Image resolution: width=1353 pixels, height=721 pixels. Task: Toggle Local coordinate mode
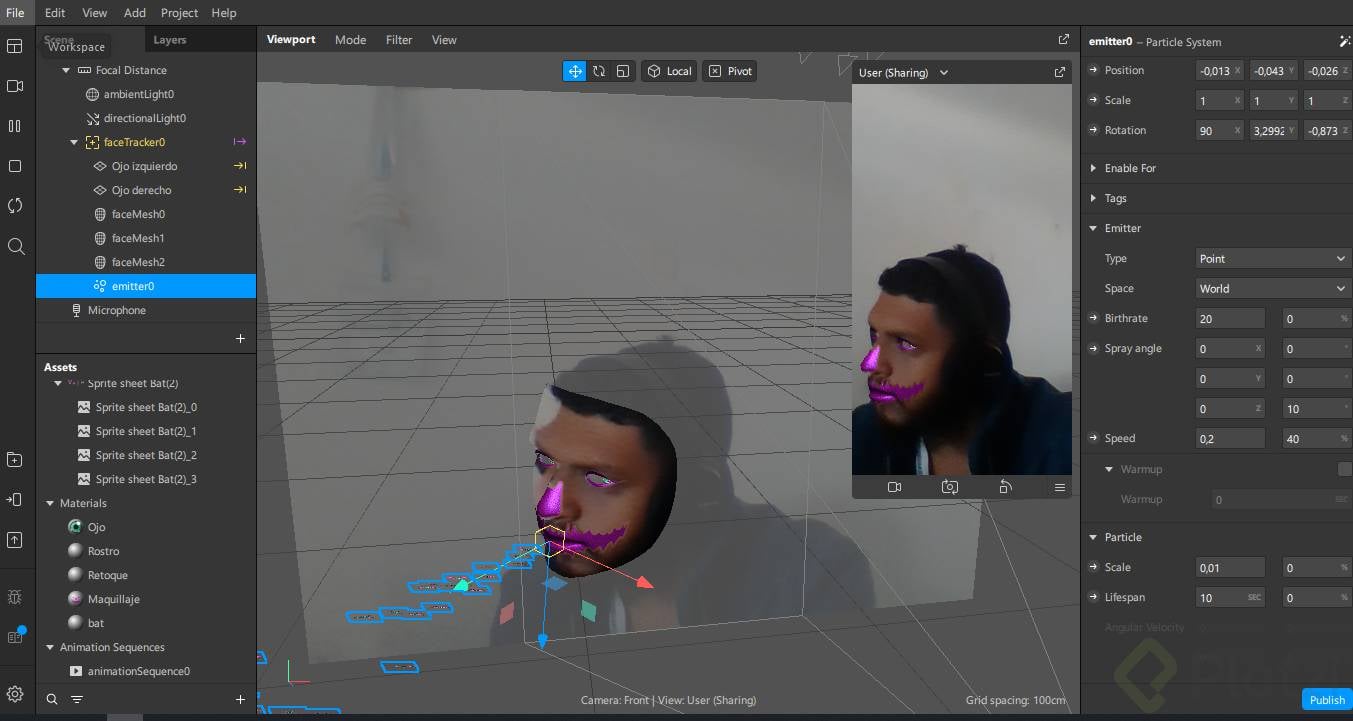point(669,71)
